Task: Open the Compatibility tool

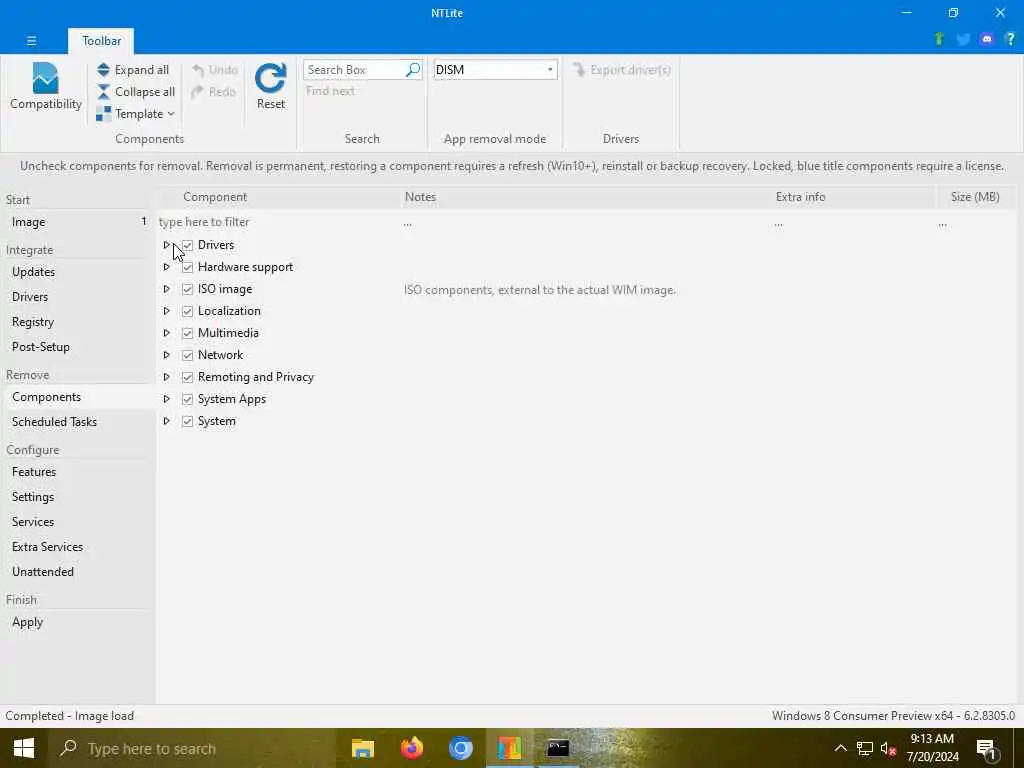Action: (45, 86)
